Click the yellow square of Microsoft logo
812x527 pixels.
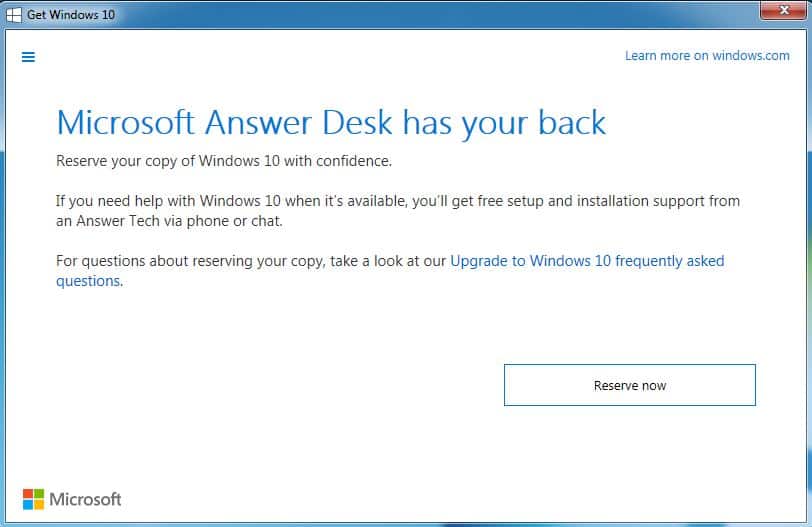click(39, 505)
